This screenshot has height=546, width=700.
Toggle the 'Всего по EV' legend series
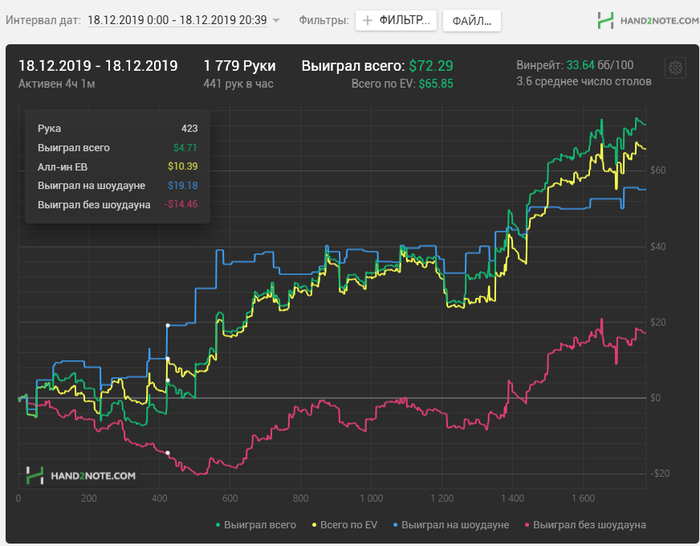pyautogui.click(x=345, y=525)
